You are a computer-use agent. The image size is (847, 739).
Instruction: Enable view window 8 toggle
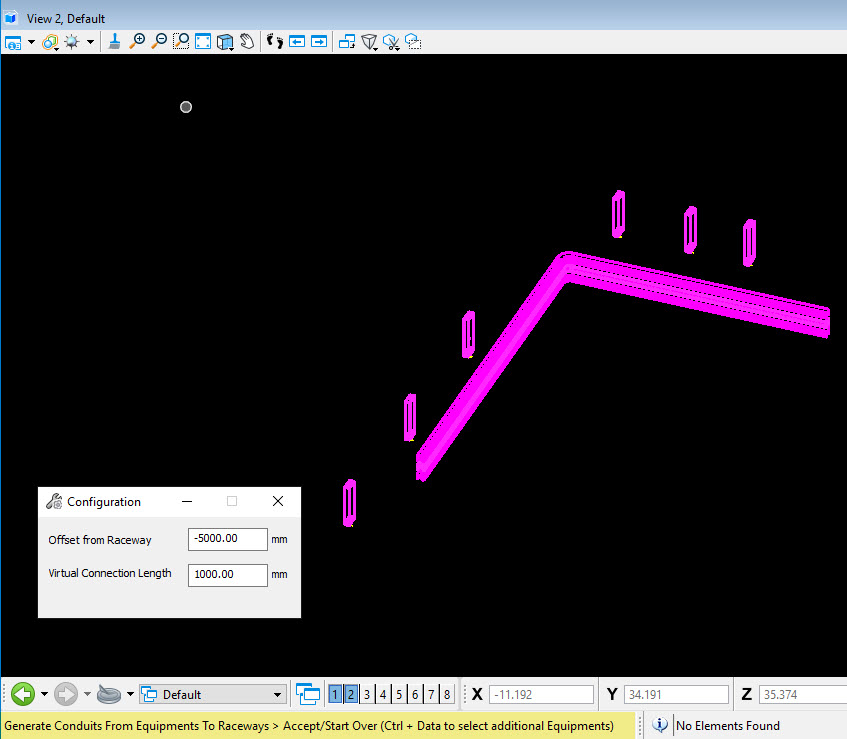coord(446,693)
